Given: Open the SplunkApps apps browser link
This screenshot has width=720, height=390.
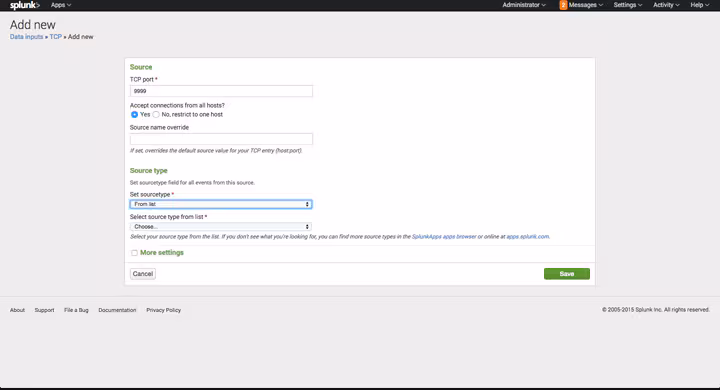Looking at the screenshot, I should pyautogui.click(x=444, y=237).
